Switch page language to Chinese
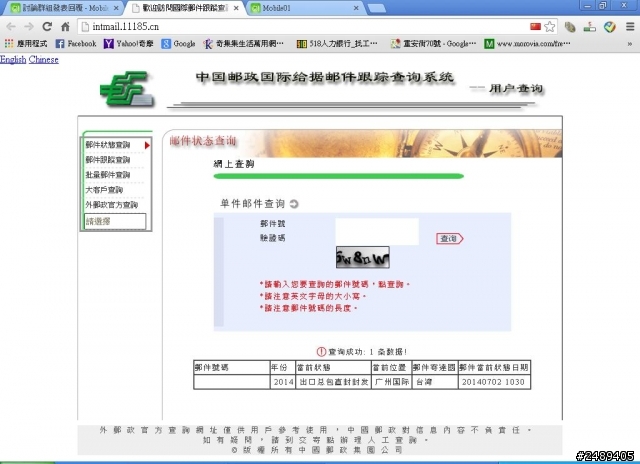This screenshot has height=464, width=640. click(x=43, y=60)
